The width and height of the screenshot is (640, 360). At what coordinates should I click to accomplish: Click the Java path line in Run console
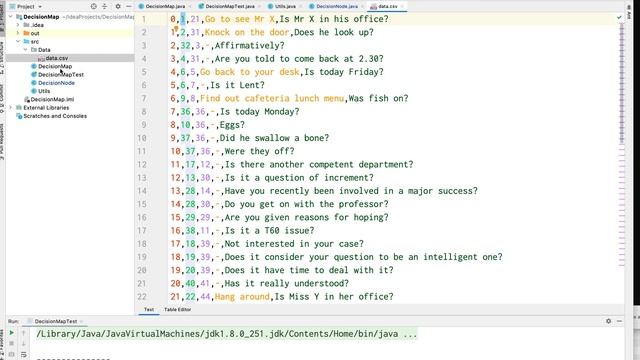(227, 334)
